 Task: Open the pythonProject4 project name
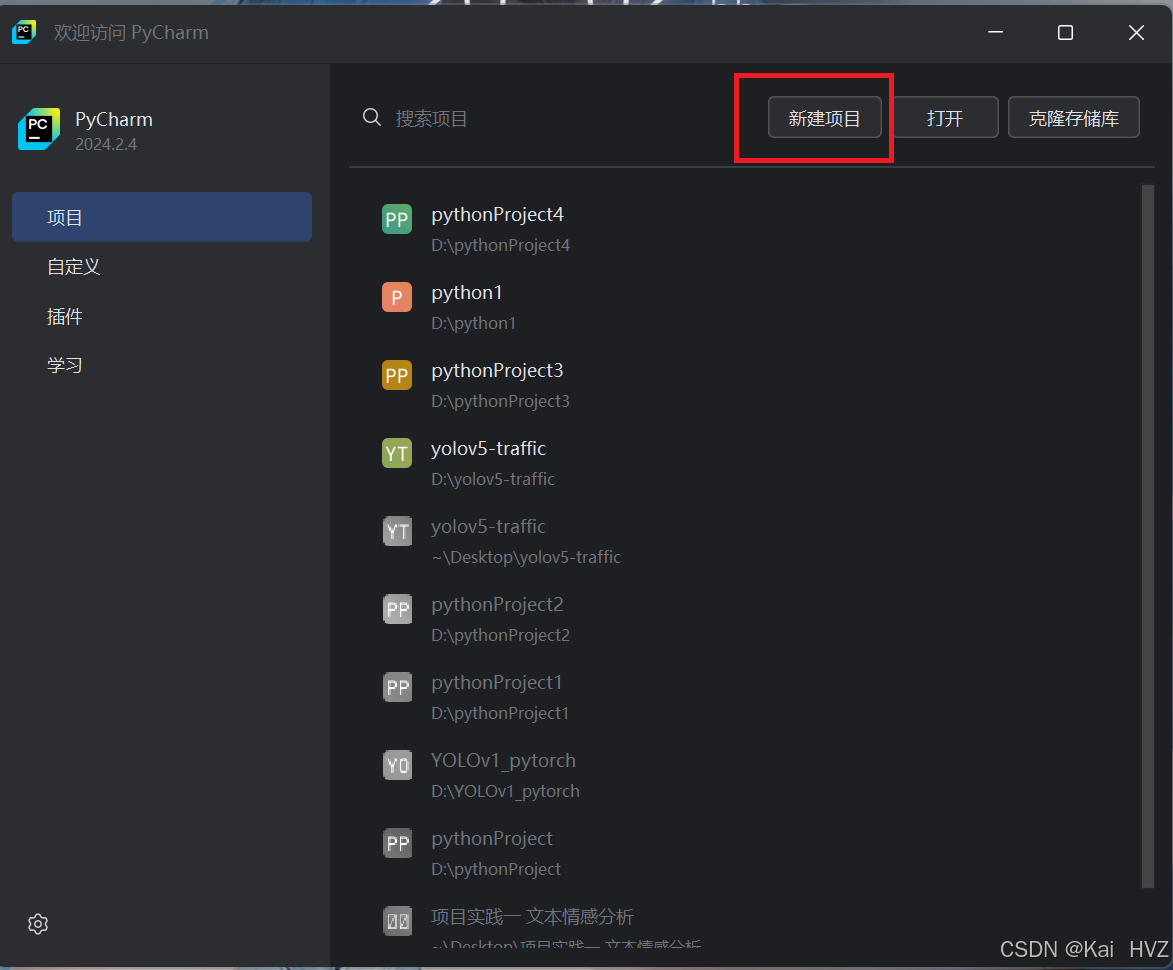[497, 215]
